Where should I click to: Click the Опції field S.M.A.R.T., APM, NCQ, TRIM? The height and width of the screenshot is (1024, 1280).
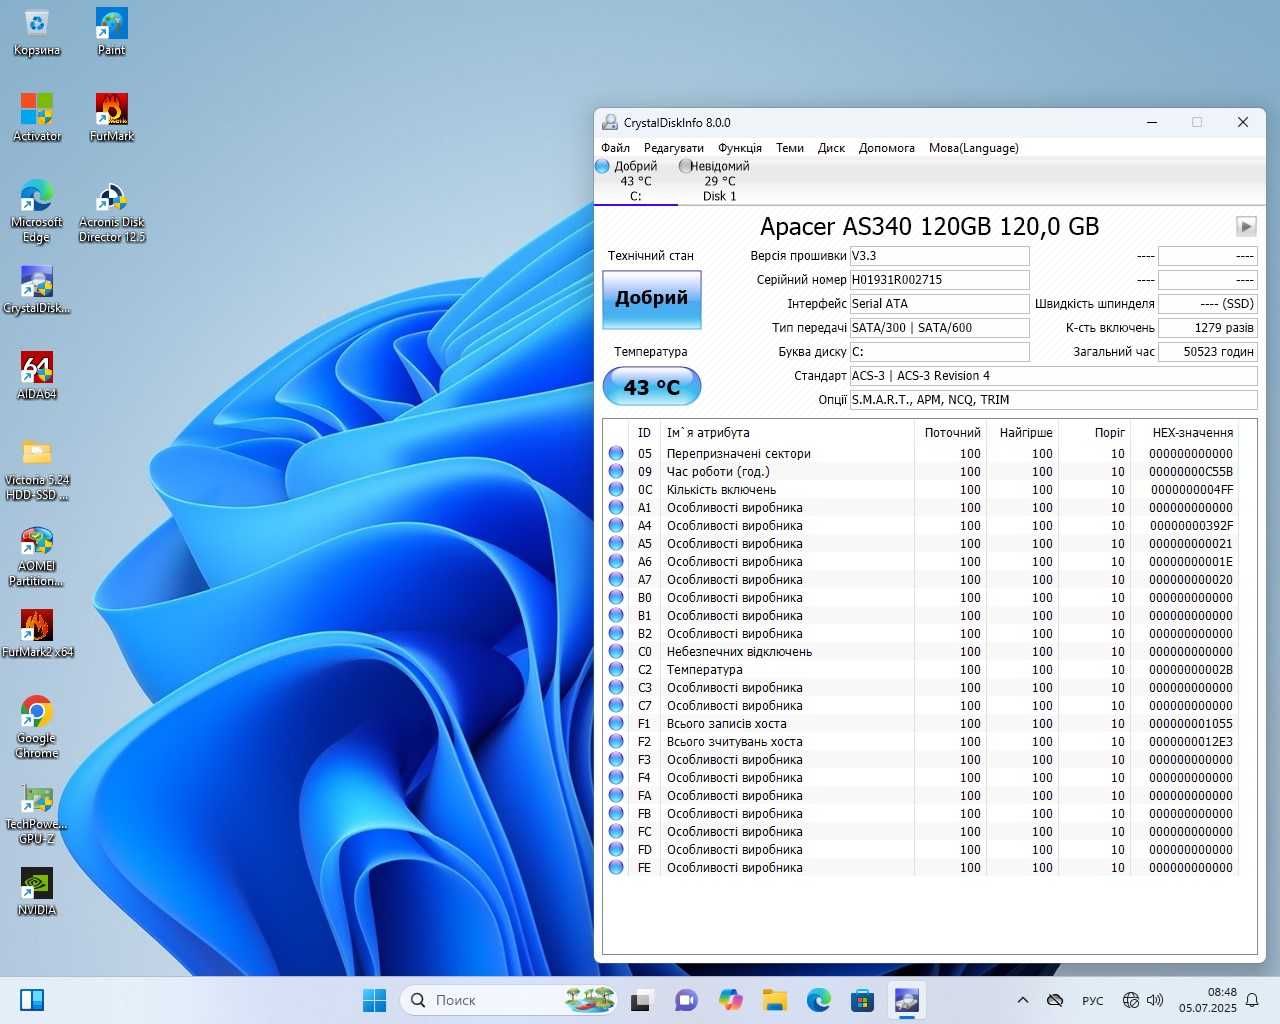point(1053,400)
